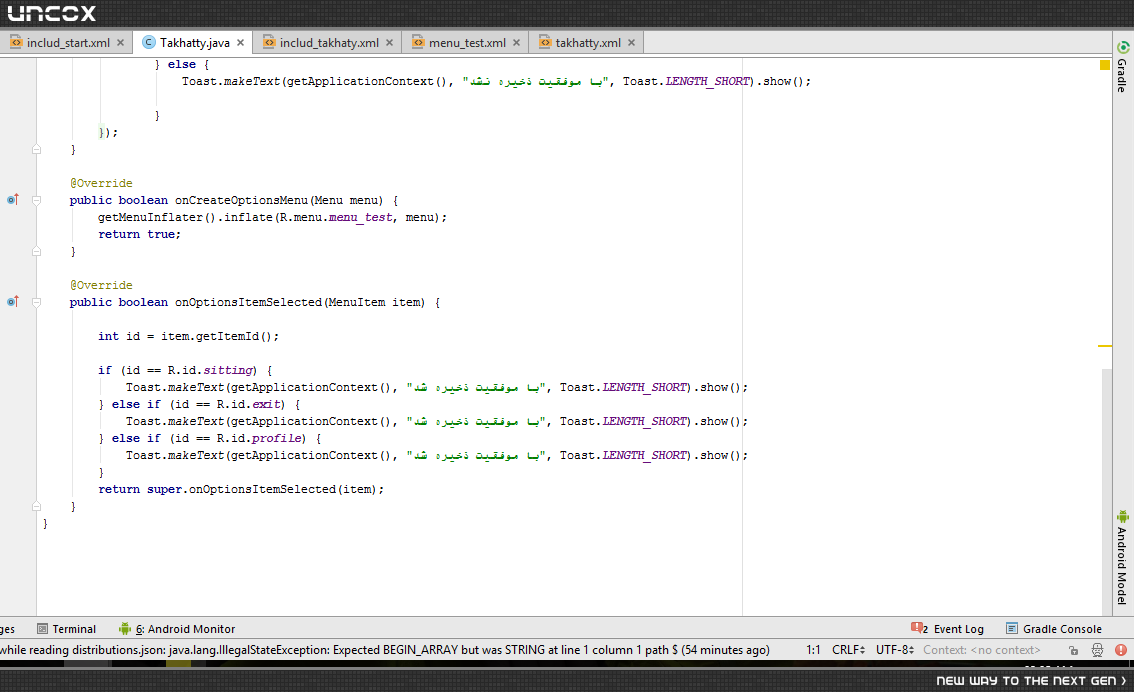This screenshot has width=1134, height=692.
Task: Click the R.id.sitting reference
Action: pos(210,370)
